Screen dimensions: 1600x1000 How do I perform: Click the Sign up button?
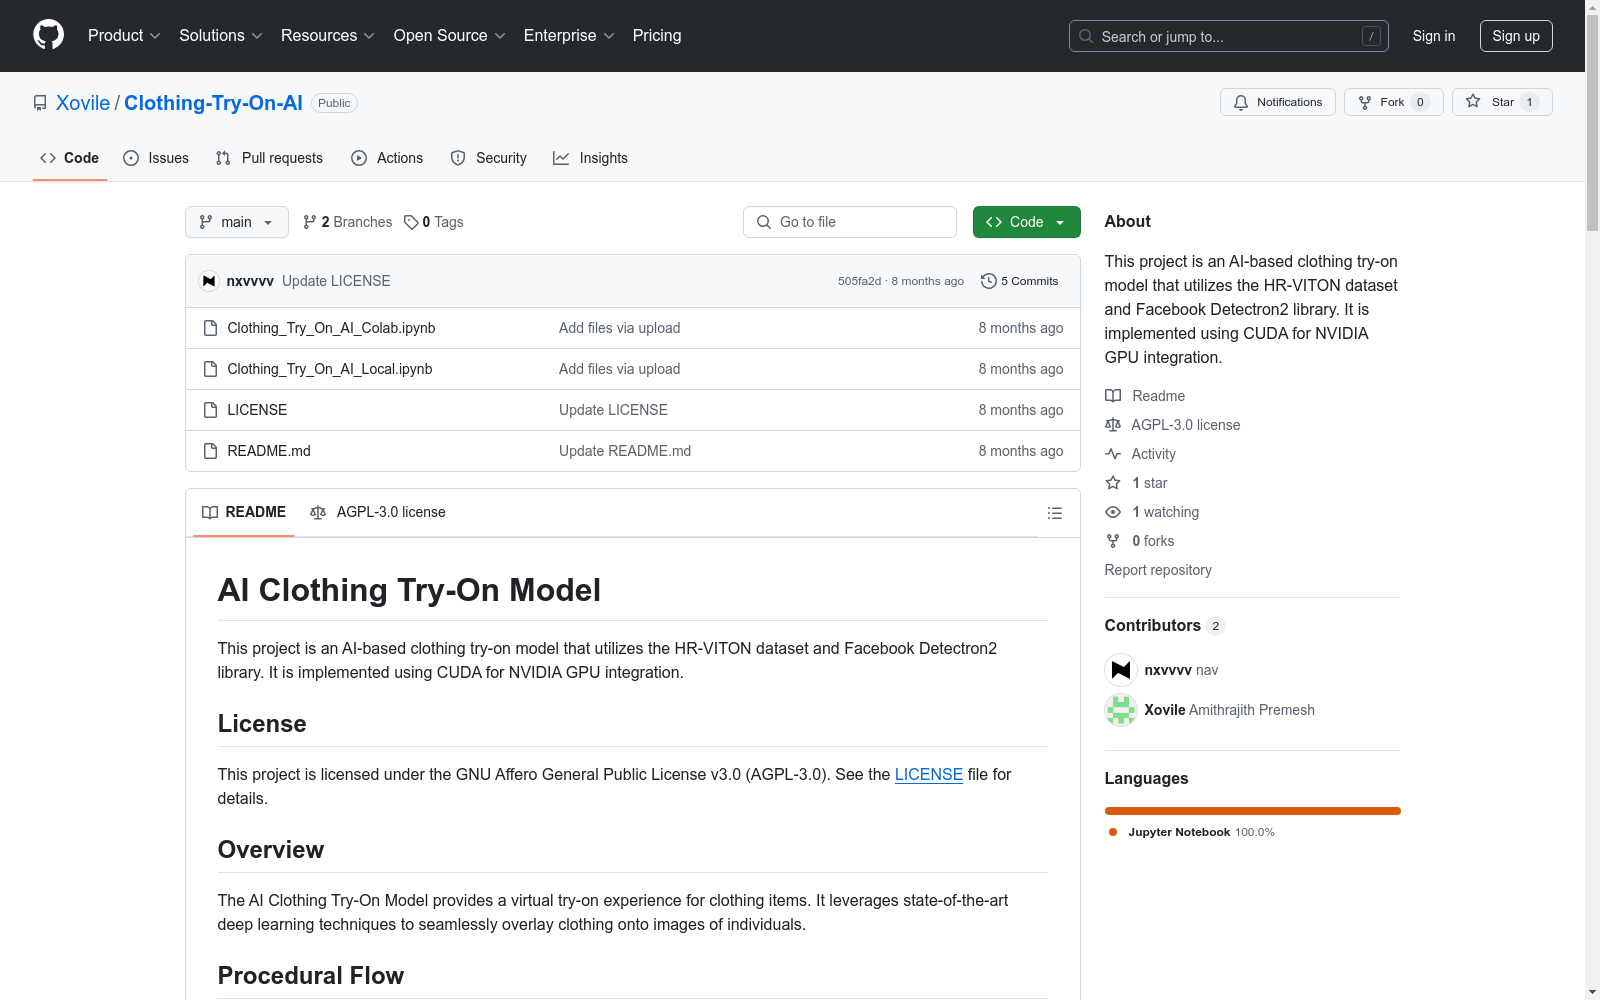(x=1516, y=36)
